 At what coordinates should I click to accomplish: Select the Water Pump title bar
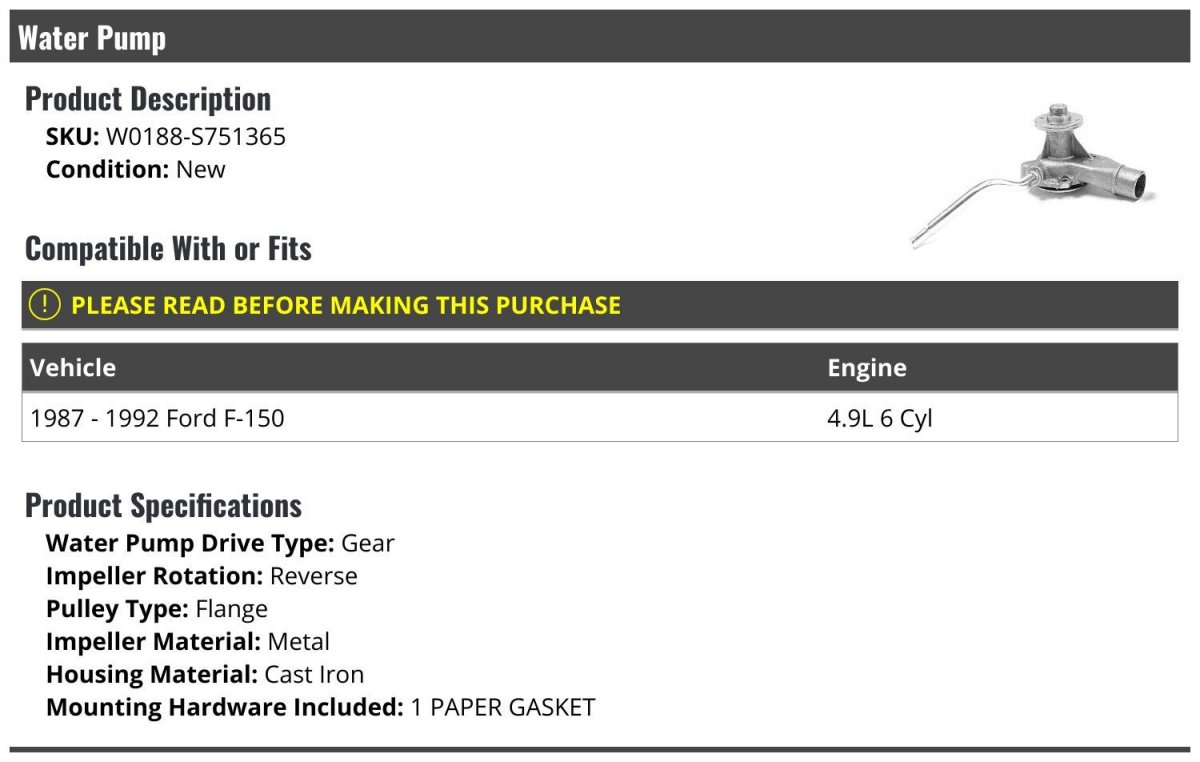[x=600, y=37]
